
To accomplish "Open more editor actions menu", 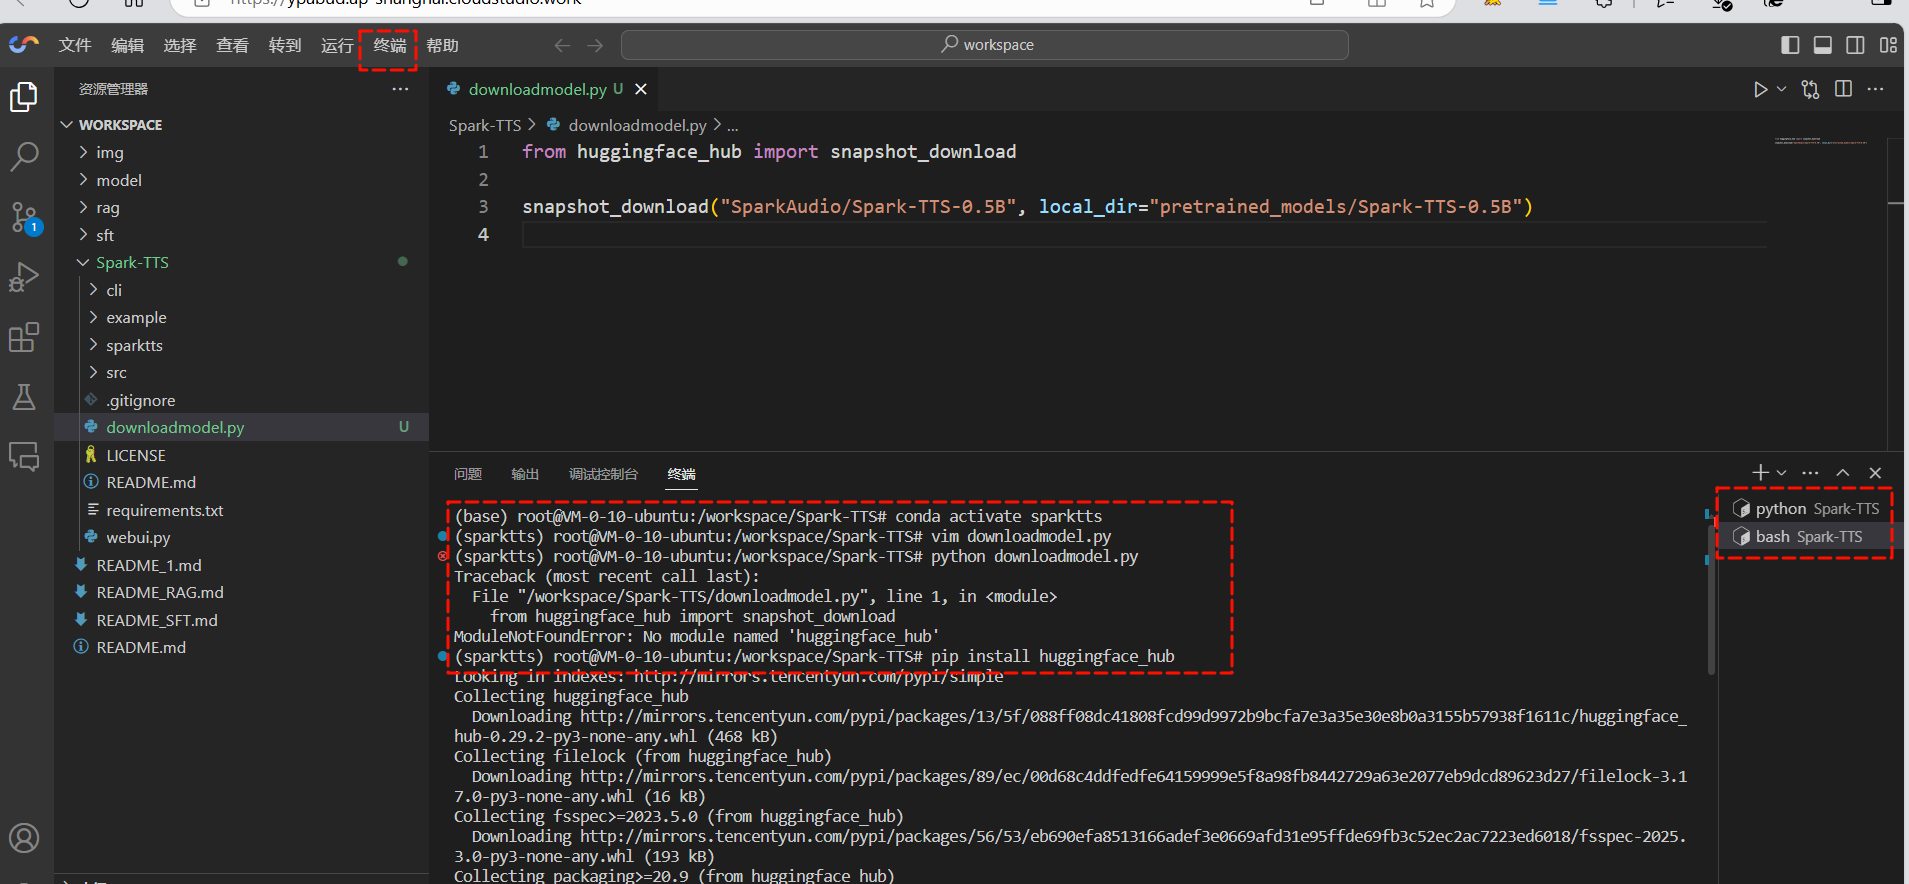I will (1875, 89).
